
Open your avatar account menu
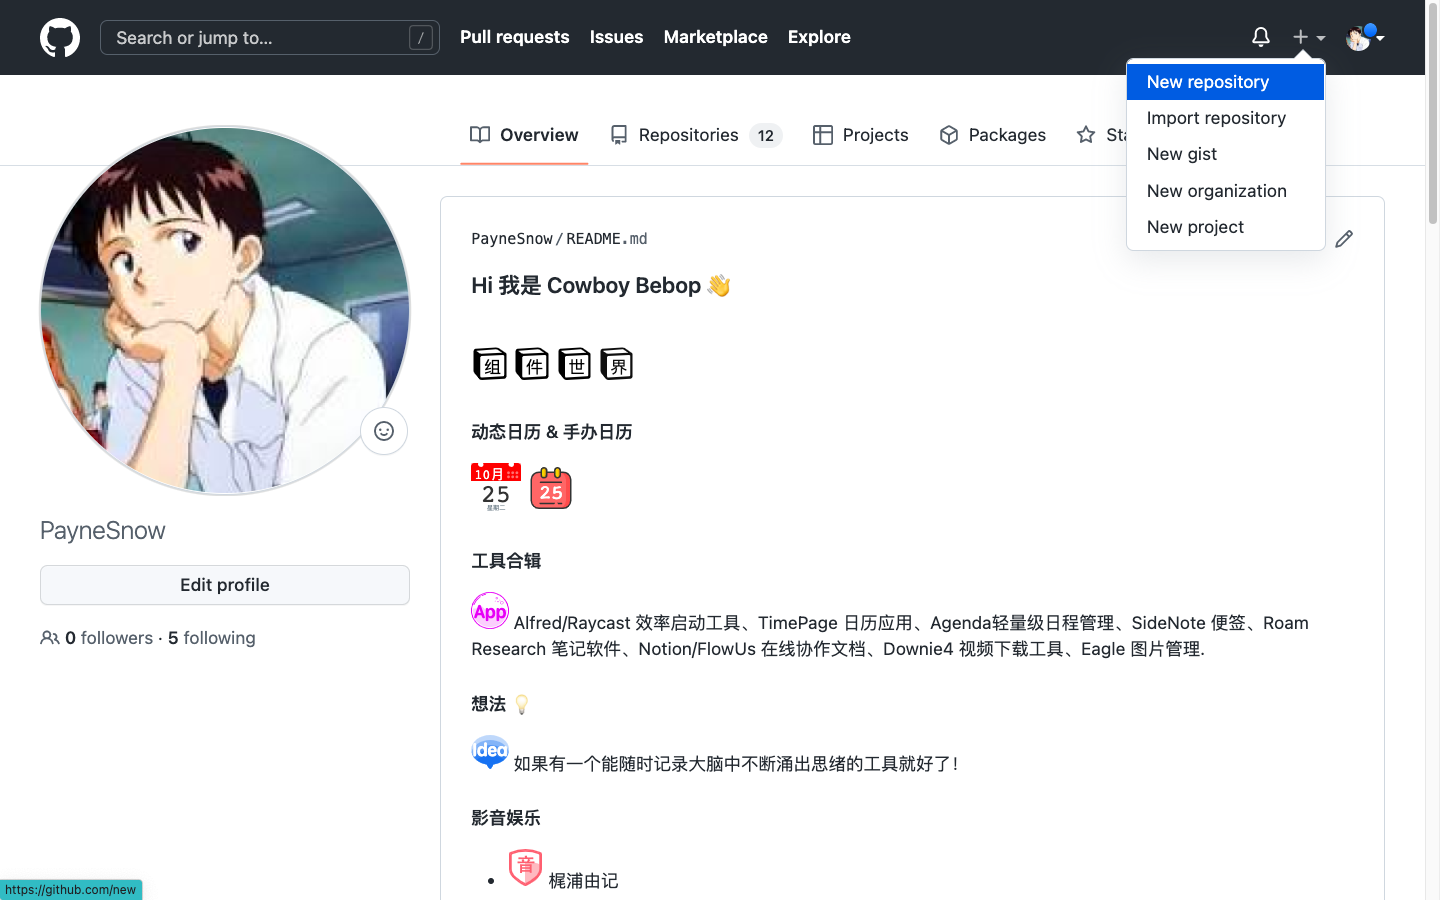(x=1358, y=37)
